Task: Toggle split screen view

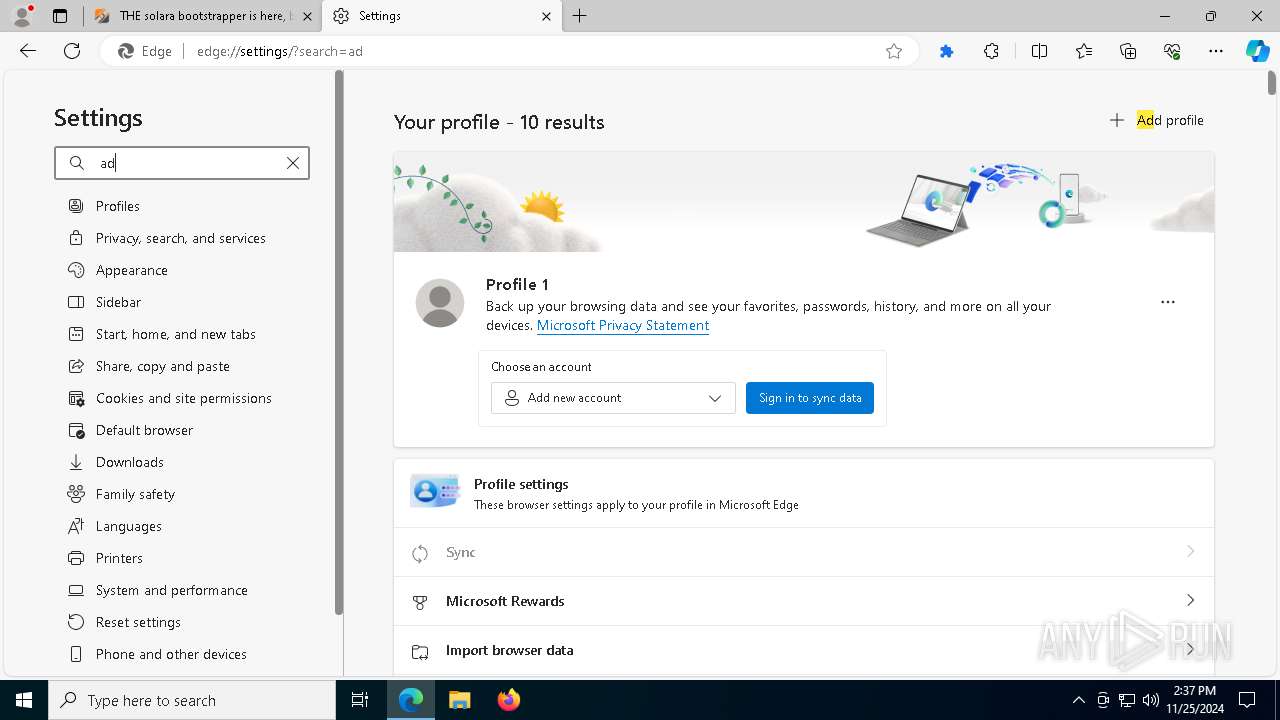Action: pos(1039,51)
